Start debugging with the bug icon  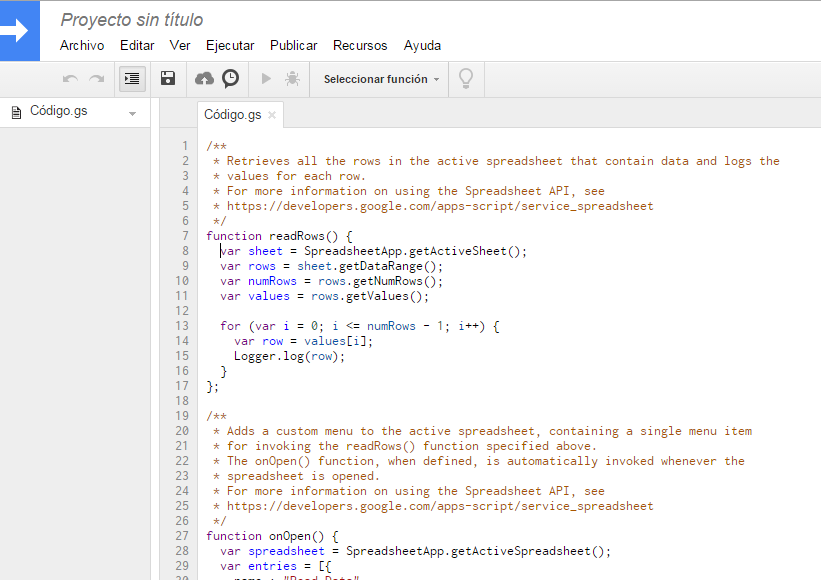[292, 79]
